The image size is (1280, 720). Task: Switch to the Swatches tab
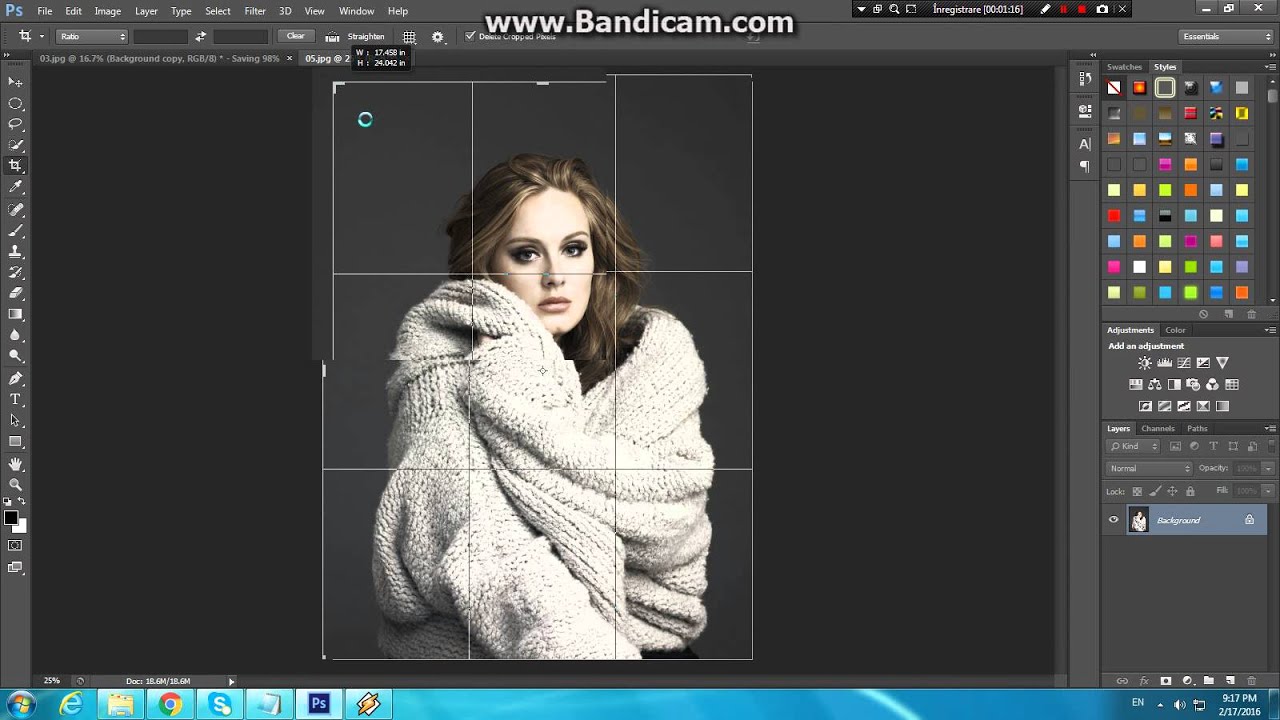coord(1124,67)
